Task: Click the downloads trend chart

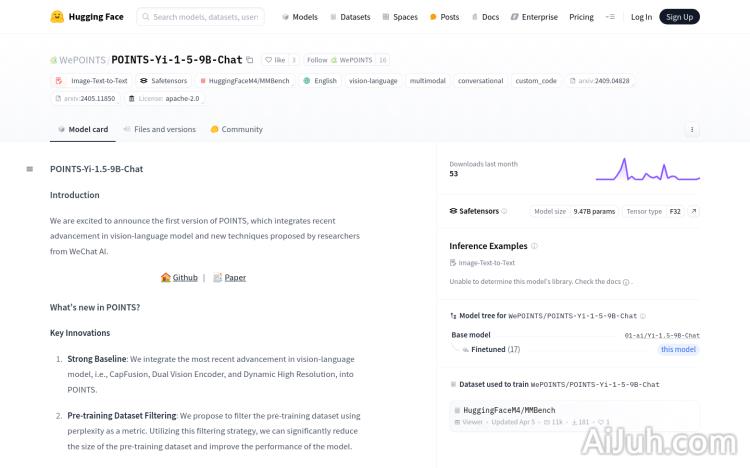Action: click(648, 170)
